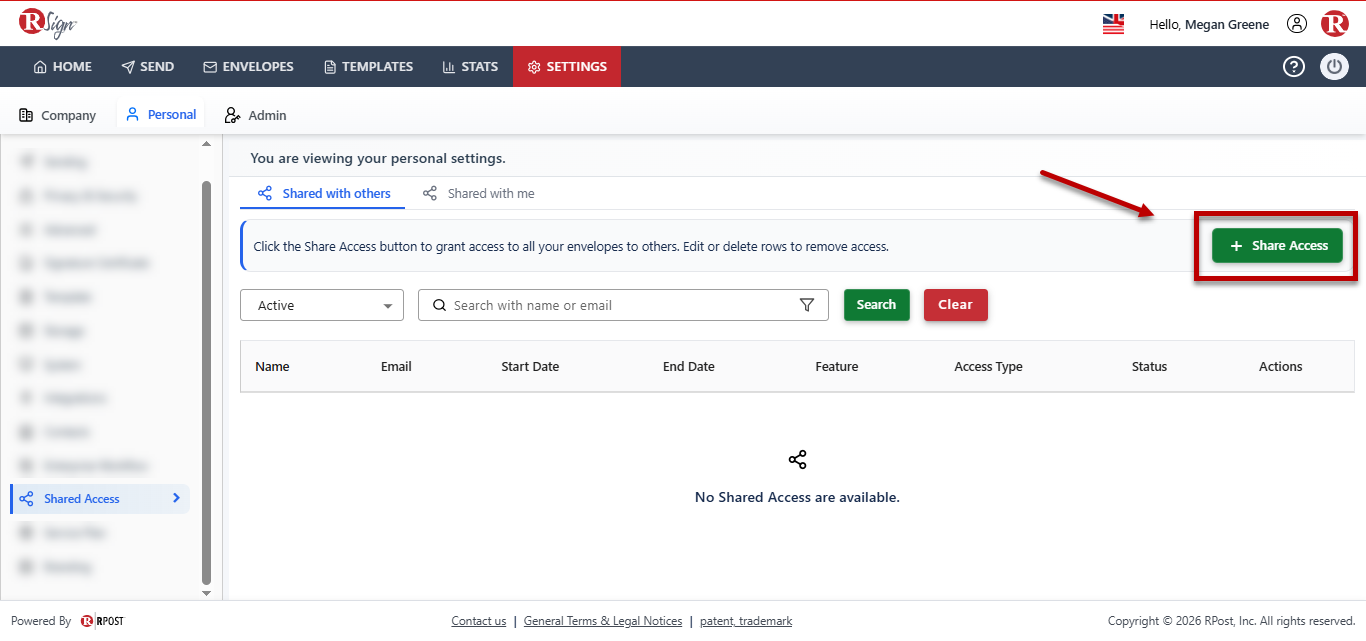Click the RSign logo in the header
The image size is (1366, 641).
[x=48, y=23]
